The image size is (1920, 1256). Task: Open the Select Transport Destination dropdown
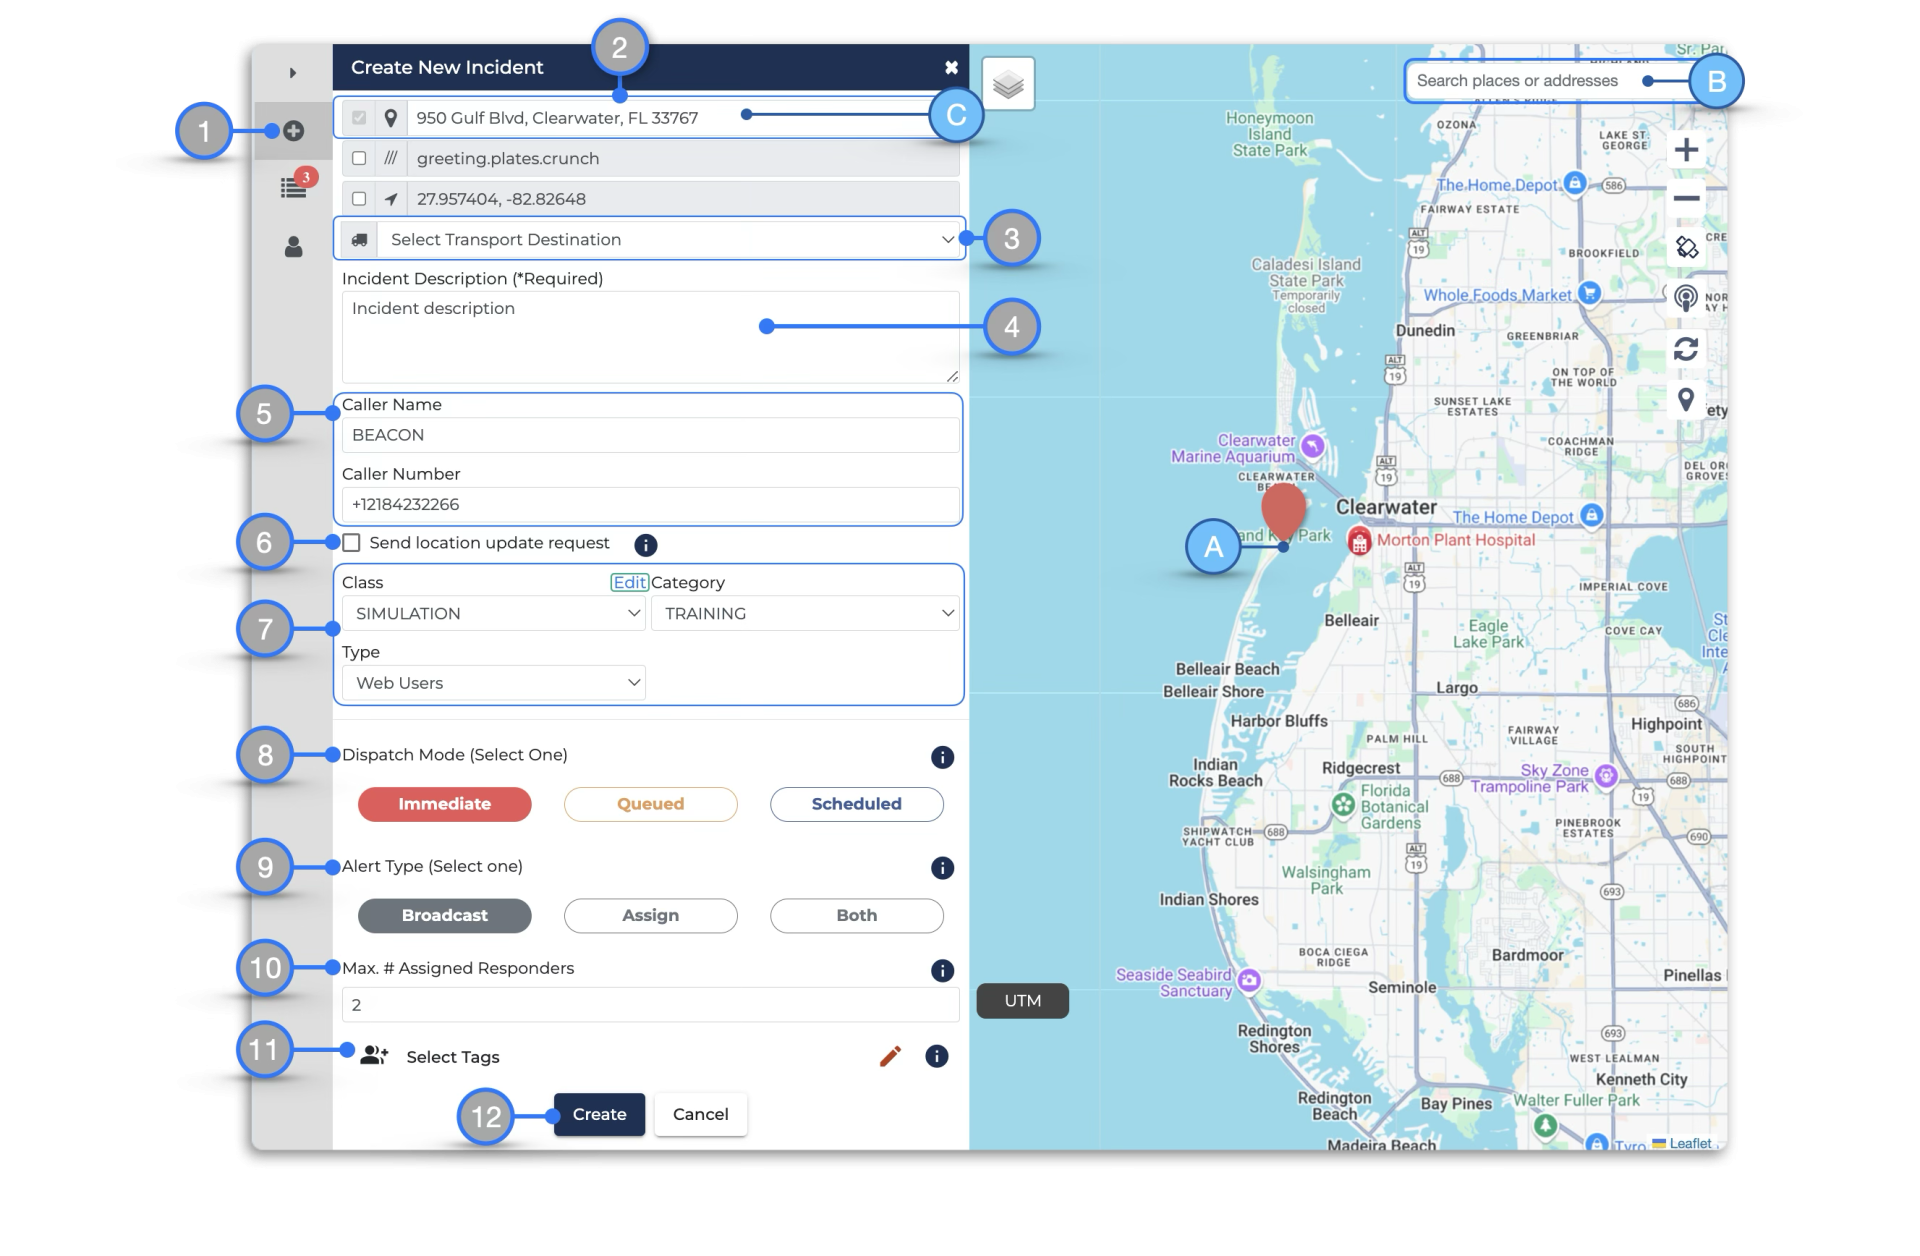[670, 240]
